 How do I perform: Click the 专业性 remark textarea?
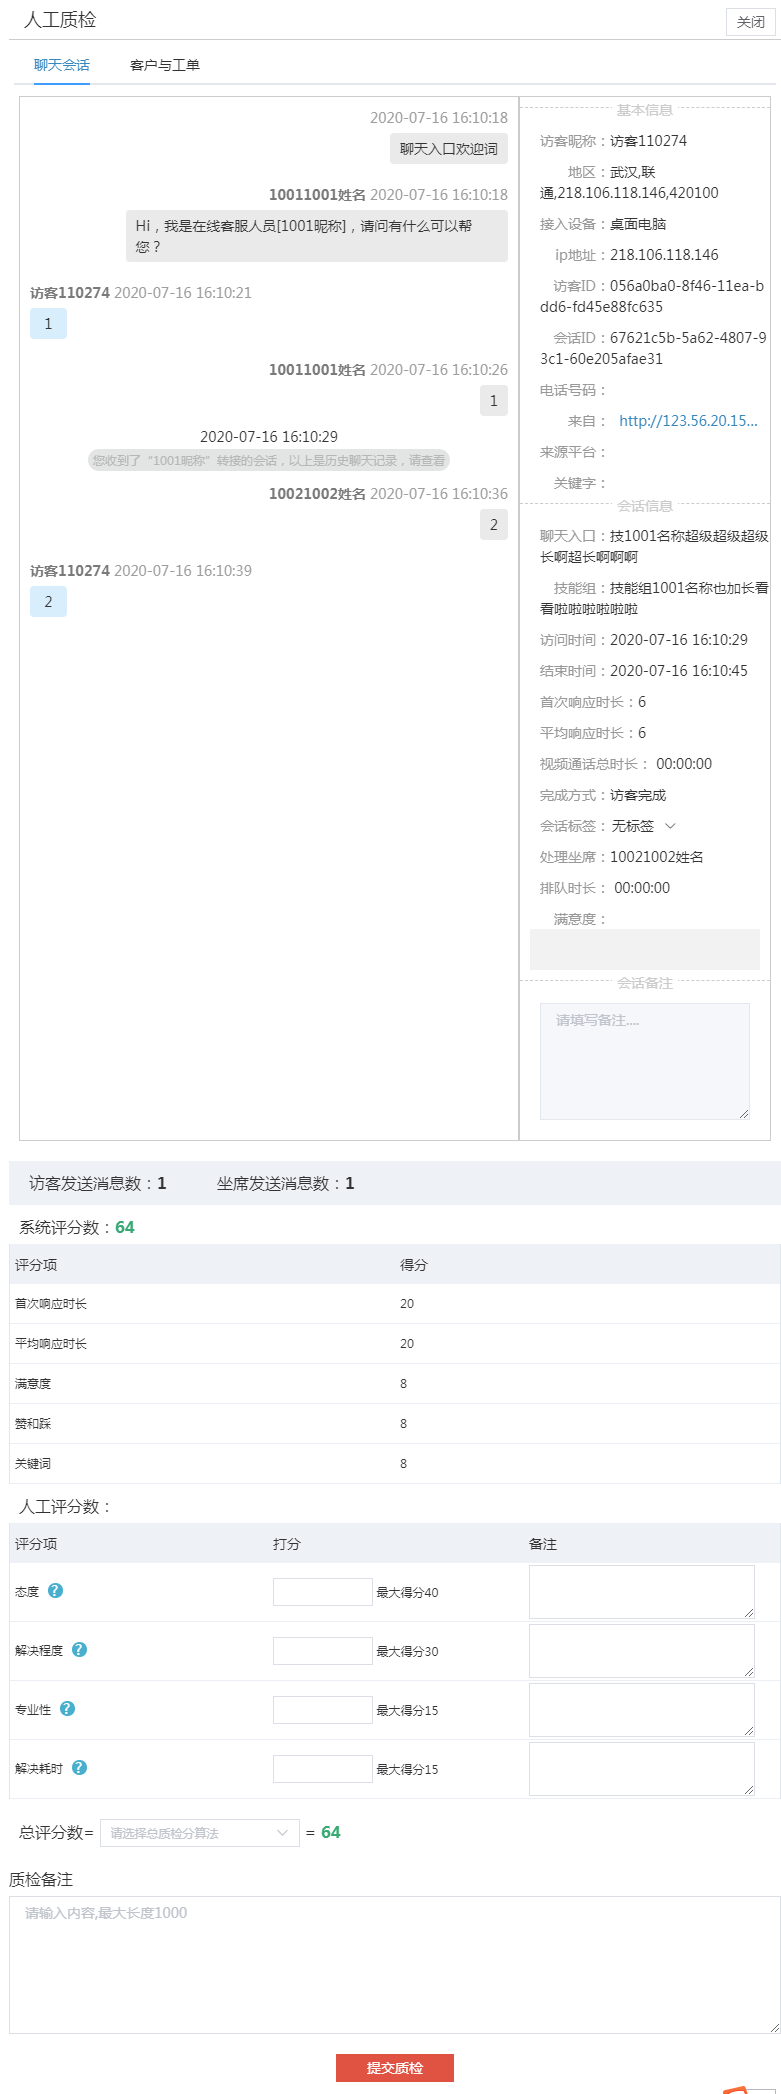point(642,1710)
